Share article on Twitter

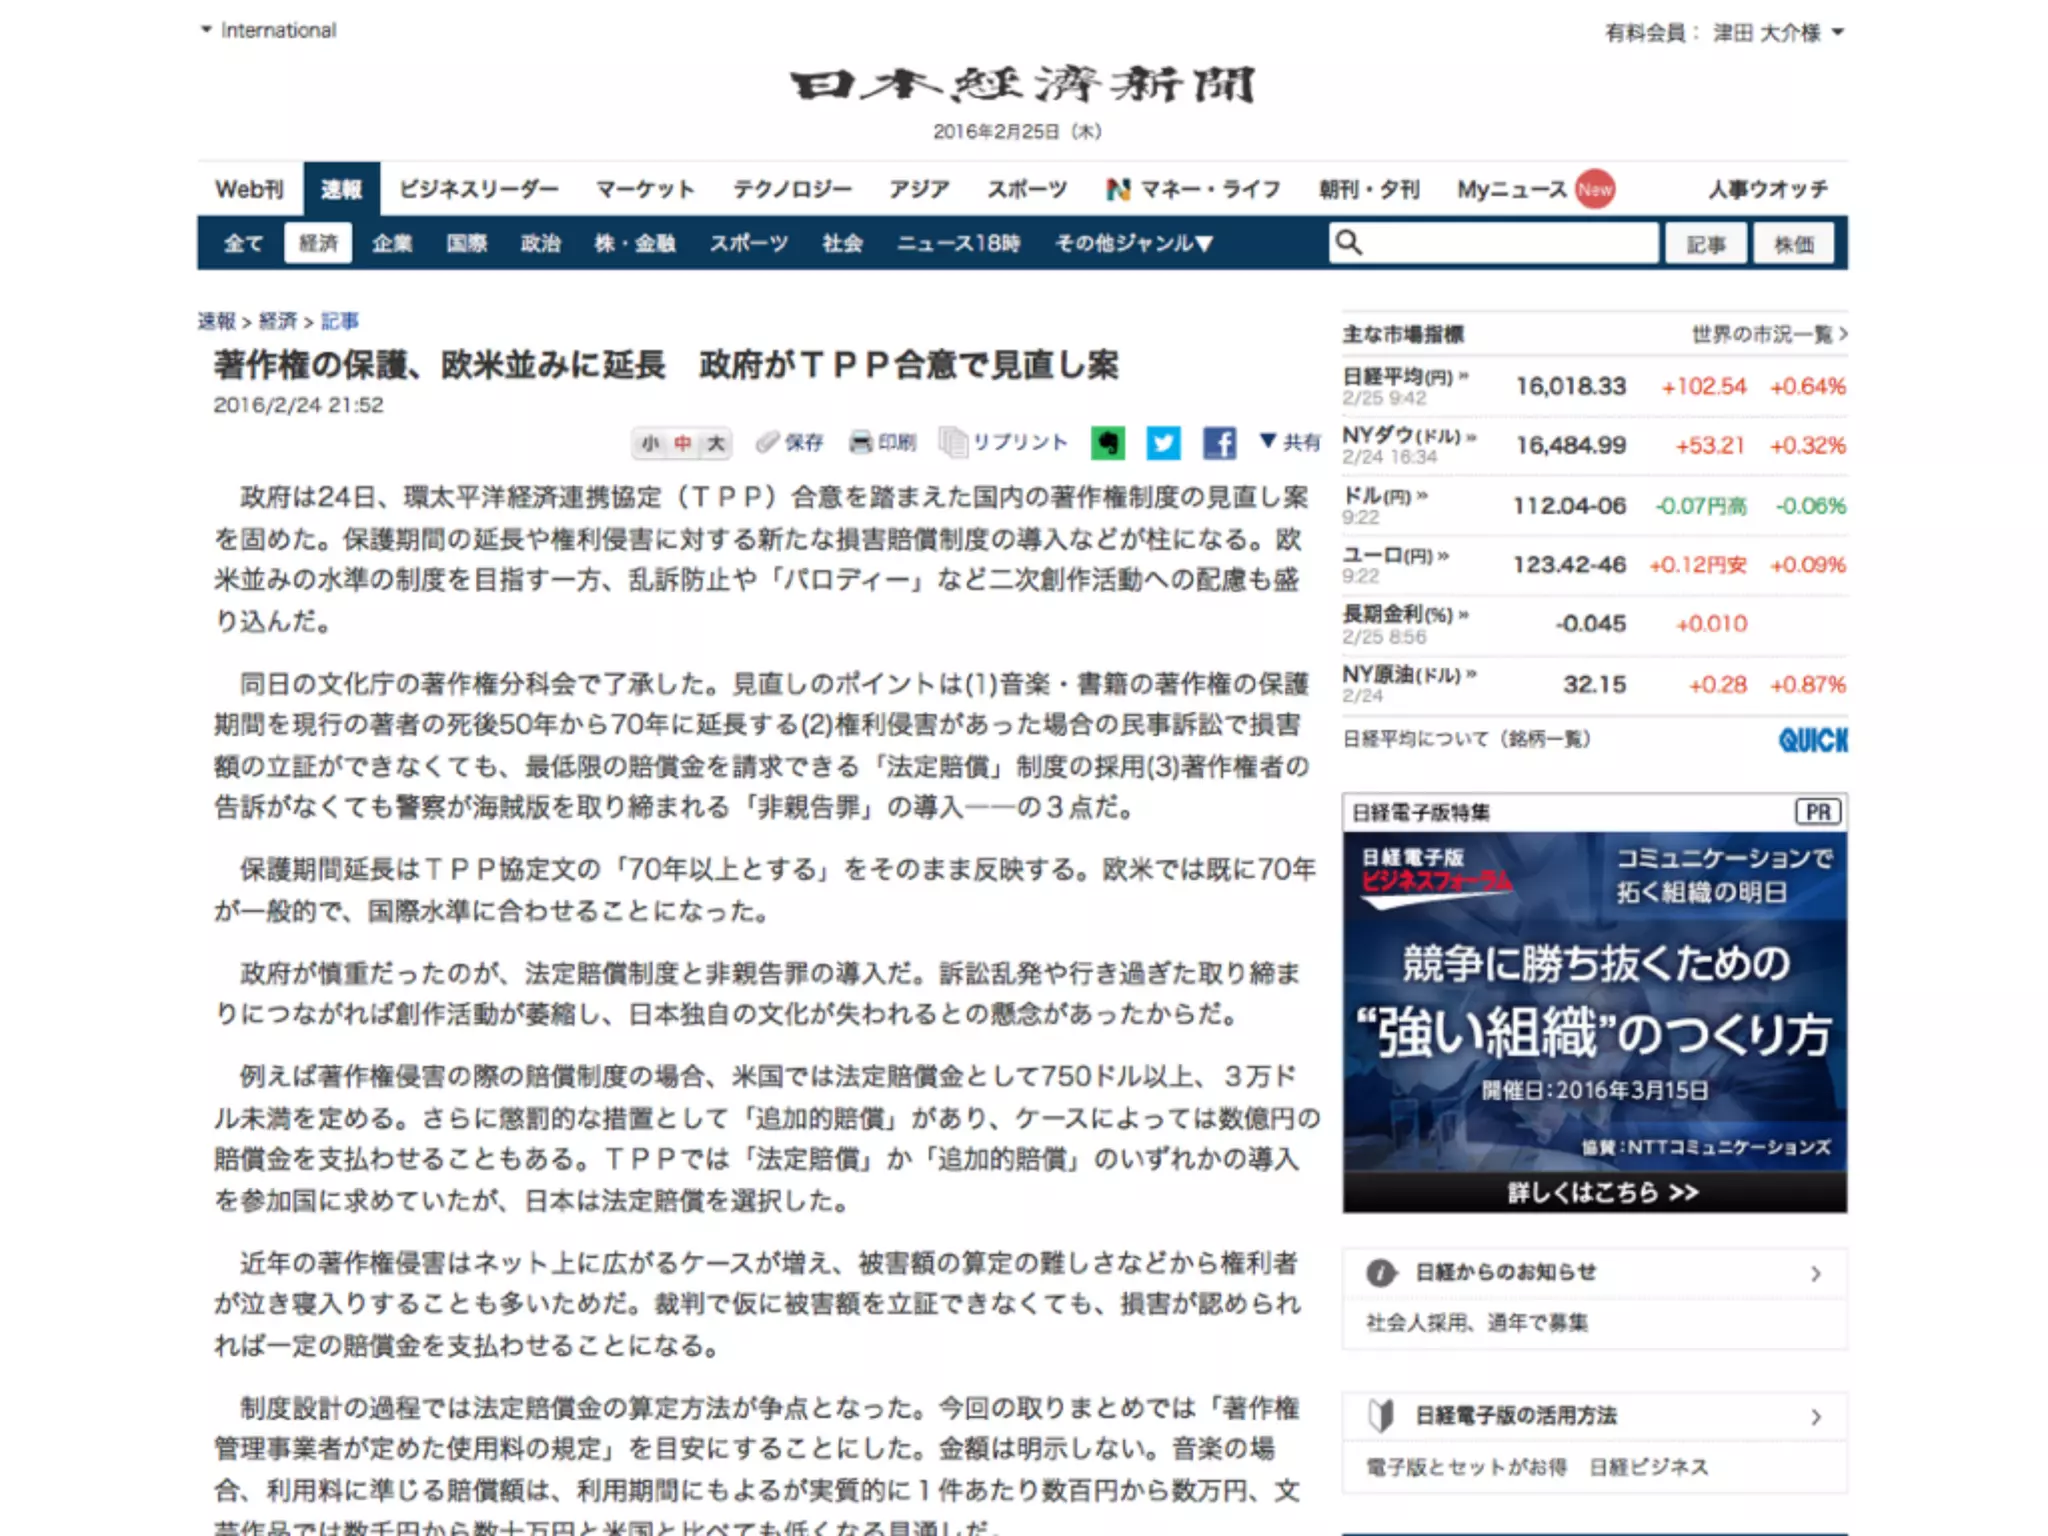click(x=1163, y=442)
